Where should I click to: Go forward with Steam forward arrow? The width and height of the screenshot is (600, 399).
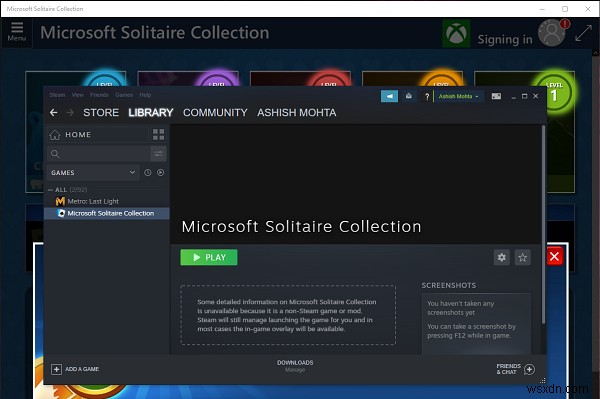click(70, 112)
